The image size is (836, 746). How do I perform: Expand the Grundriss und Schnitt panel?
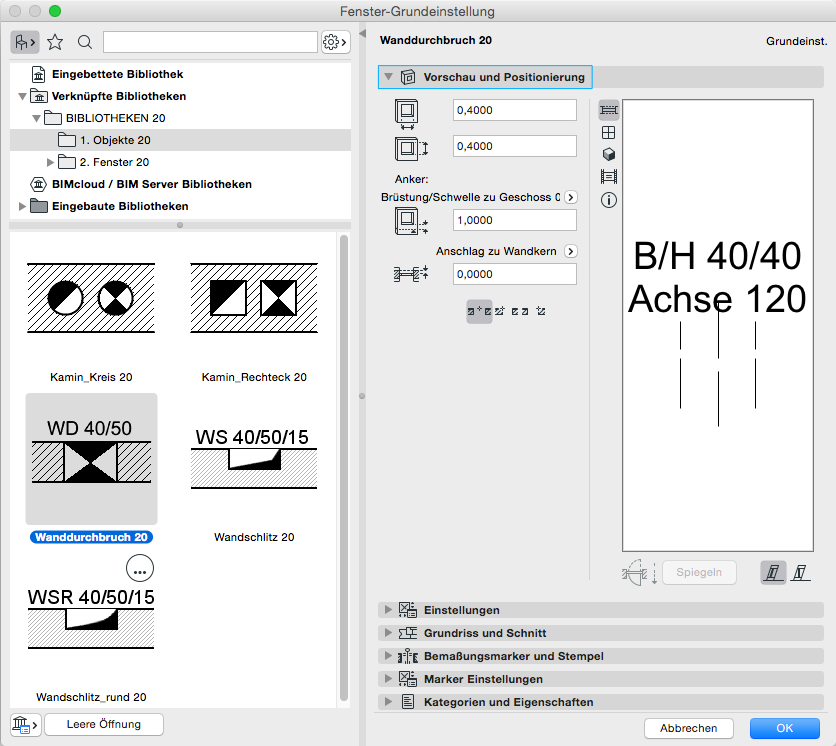485,633
